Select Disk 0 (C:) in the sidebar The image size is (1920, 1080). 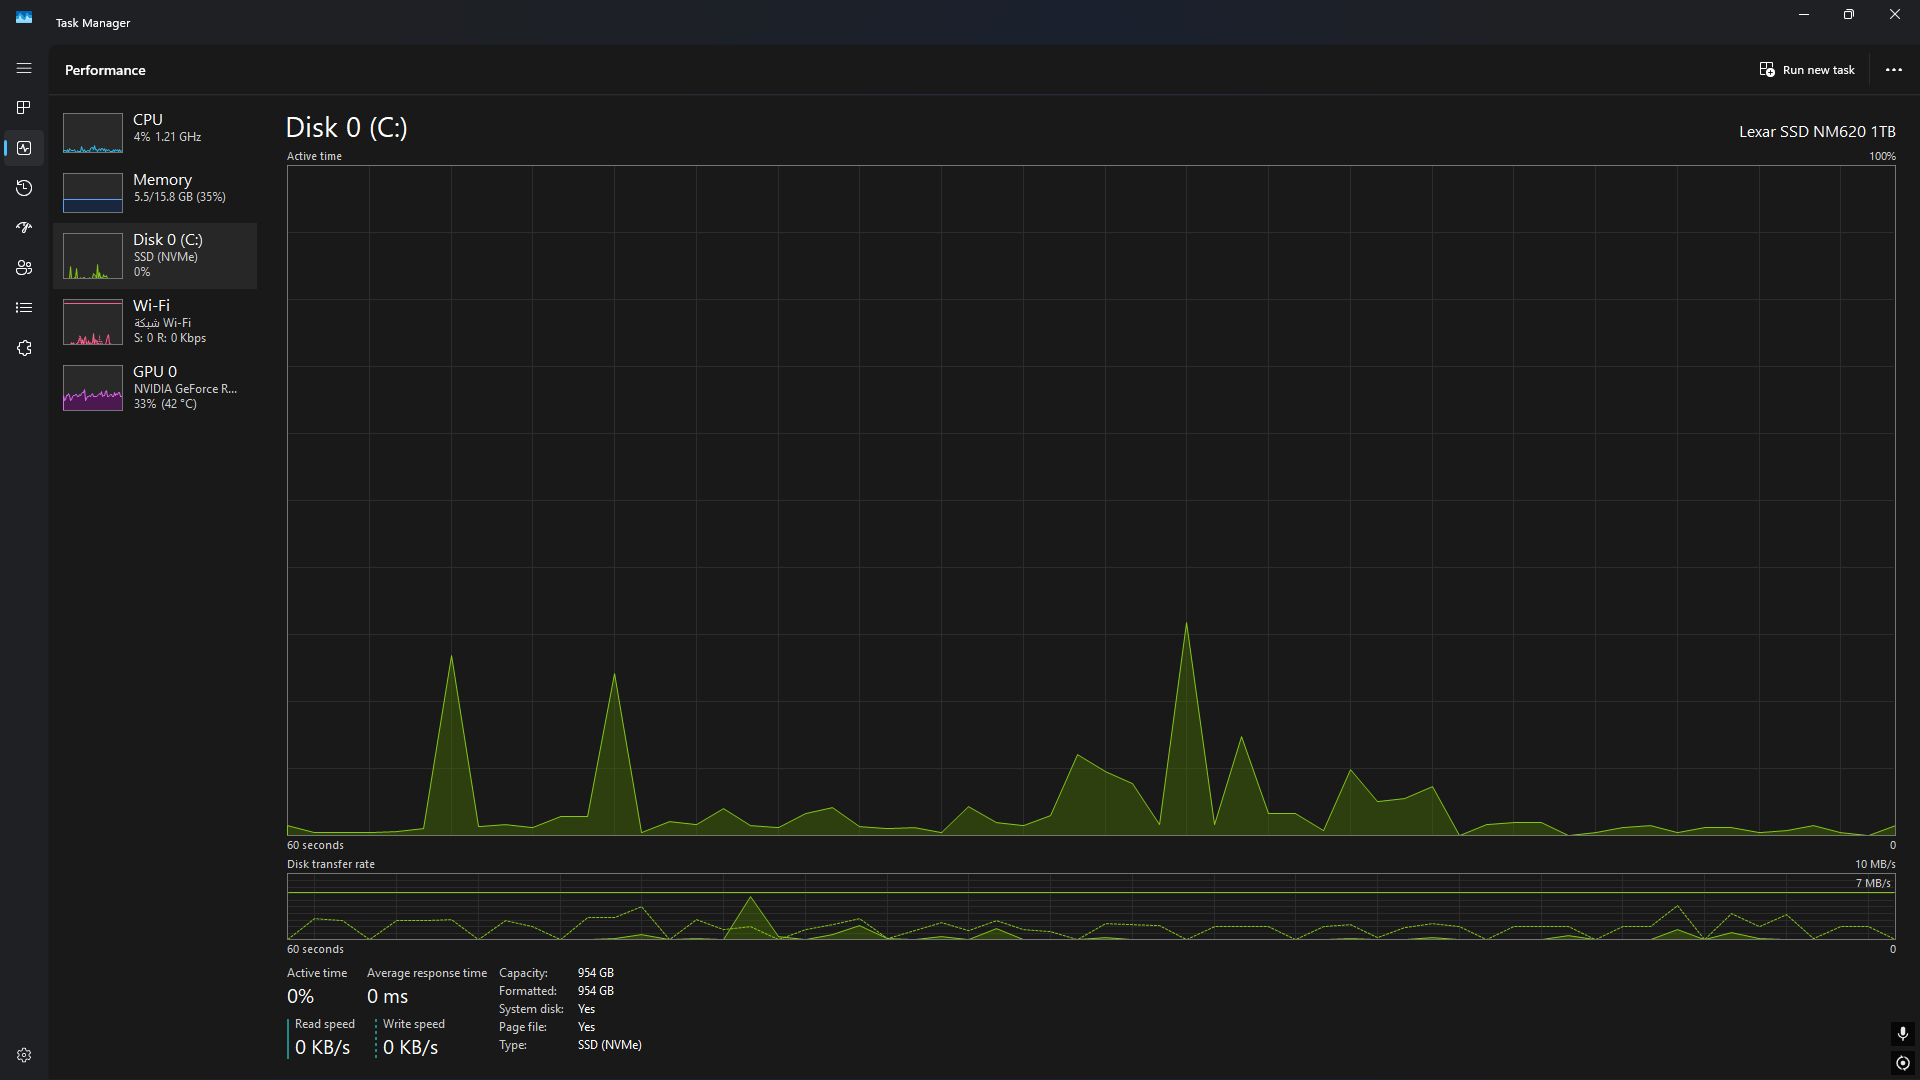coord(155,256)
